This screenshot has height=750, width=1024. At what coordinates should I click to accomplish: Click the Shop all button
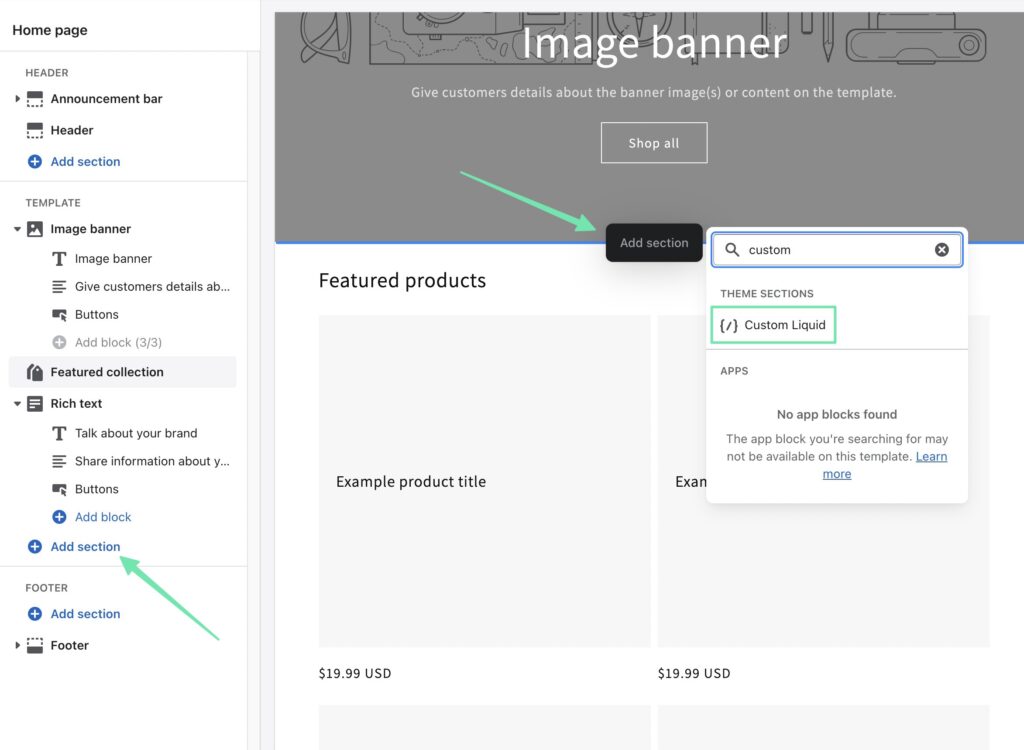653,142
